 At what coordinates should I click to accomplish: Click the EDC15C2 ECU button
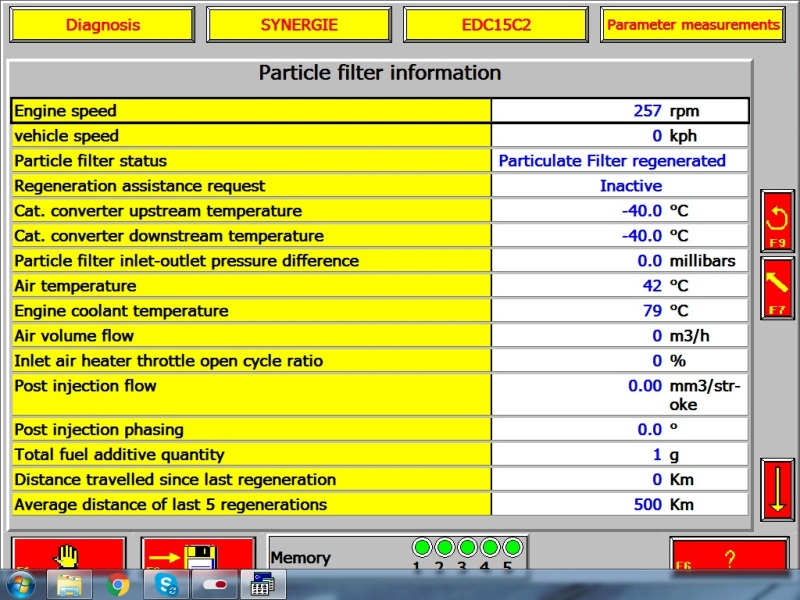pos(496,24)
